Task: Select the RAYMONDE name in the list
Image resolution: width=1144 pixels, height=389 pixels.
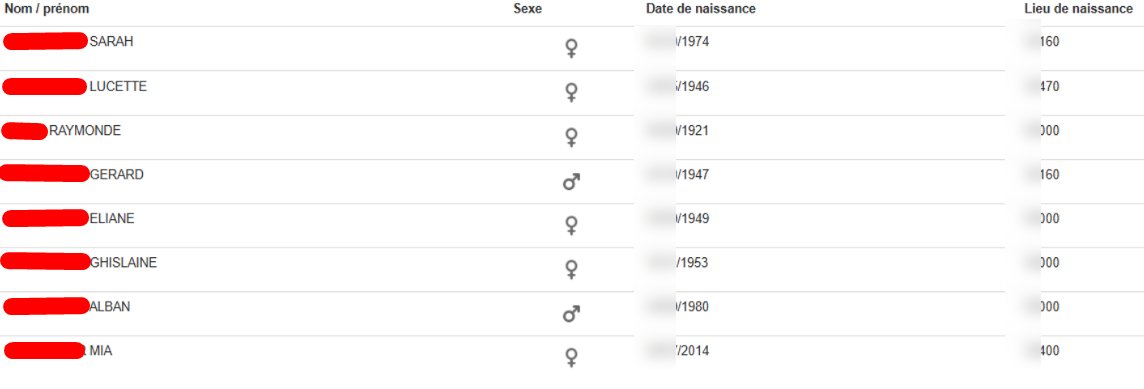Action: (85, 131)
